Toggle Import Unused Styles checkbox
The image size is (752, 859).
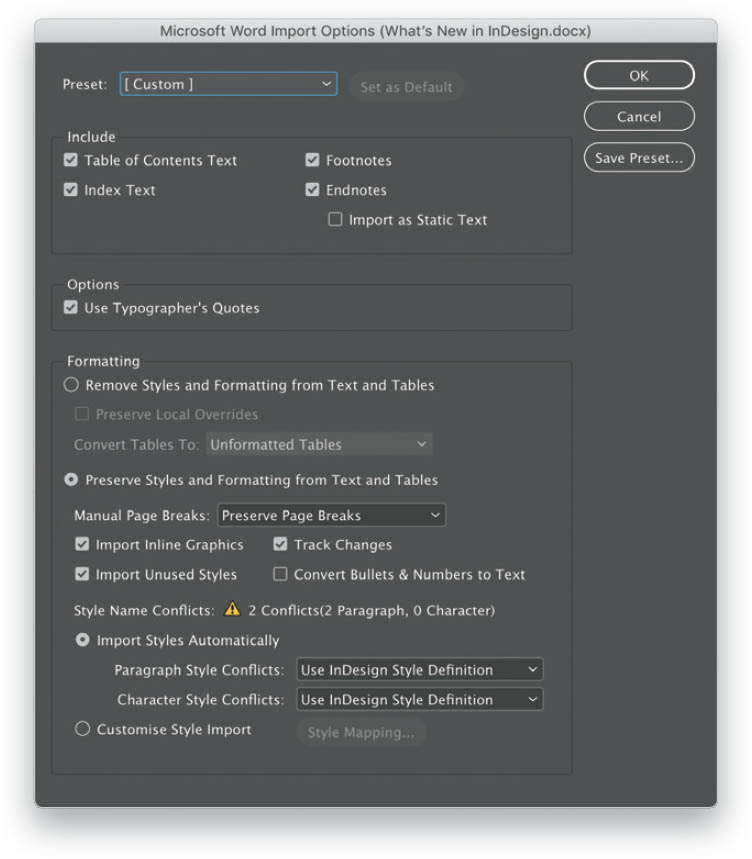[x=82, y=574]
